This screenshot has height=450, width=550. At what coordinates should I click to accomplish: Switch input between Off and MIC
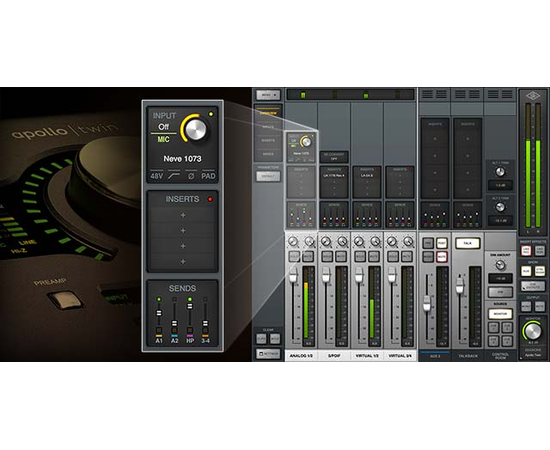coord(163,133)
